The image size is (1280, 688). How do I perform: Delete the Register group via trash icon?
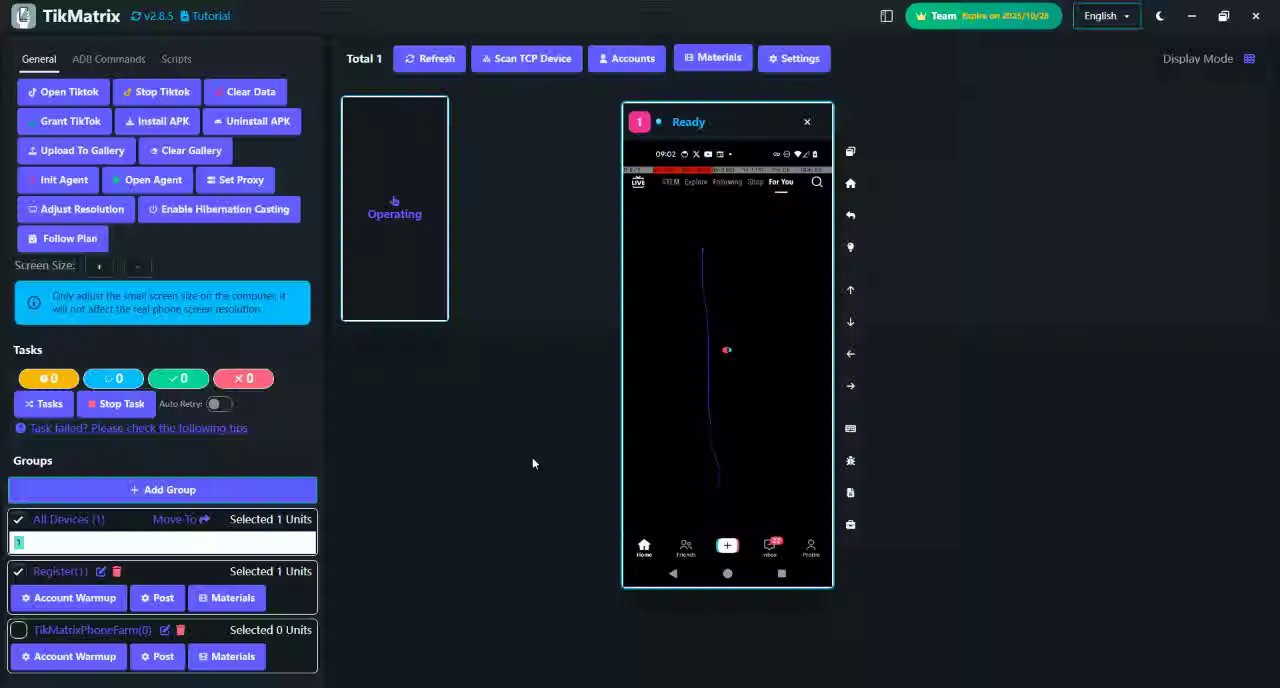click(x=116, y=572)
